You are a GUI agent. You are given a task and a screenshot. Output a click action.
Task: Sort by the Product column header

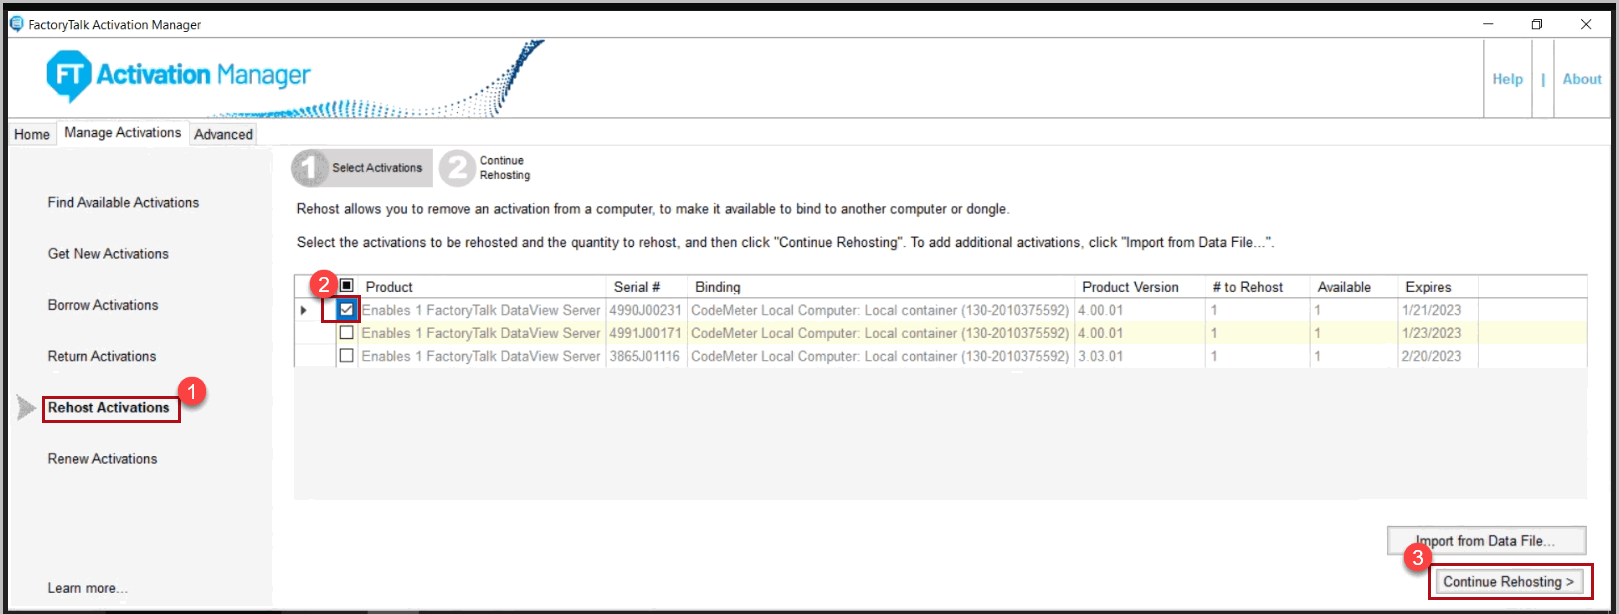(x=482, y=287)
